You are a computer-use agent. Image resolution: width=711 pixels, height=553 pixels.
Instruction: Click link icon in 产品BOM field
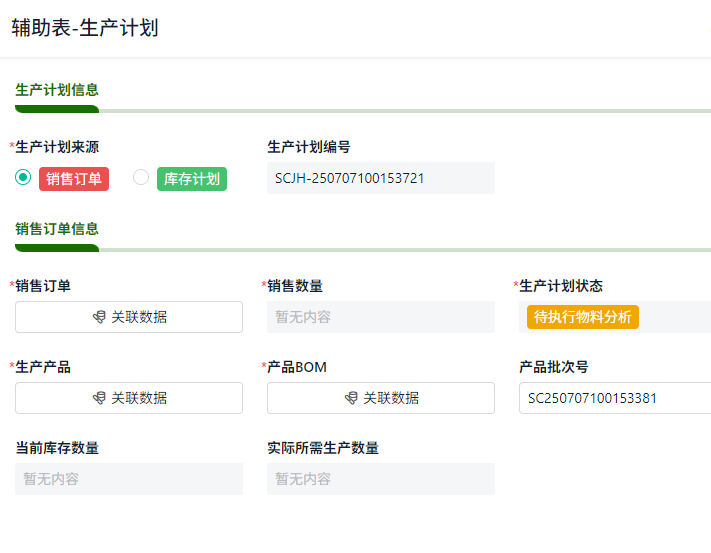point(350,398)
